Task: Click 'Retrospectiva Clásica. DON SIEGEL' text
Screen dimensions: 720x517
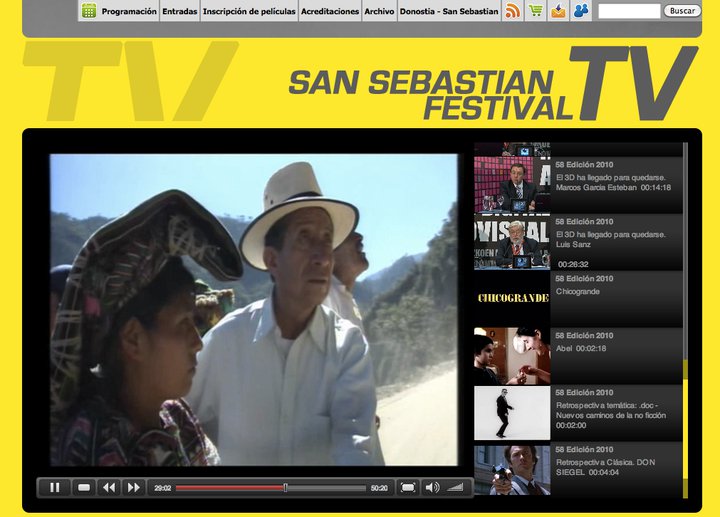Action: click(x=605, y=467)
